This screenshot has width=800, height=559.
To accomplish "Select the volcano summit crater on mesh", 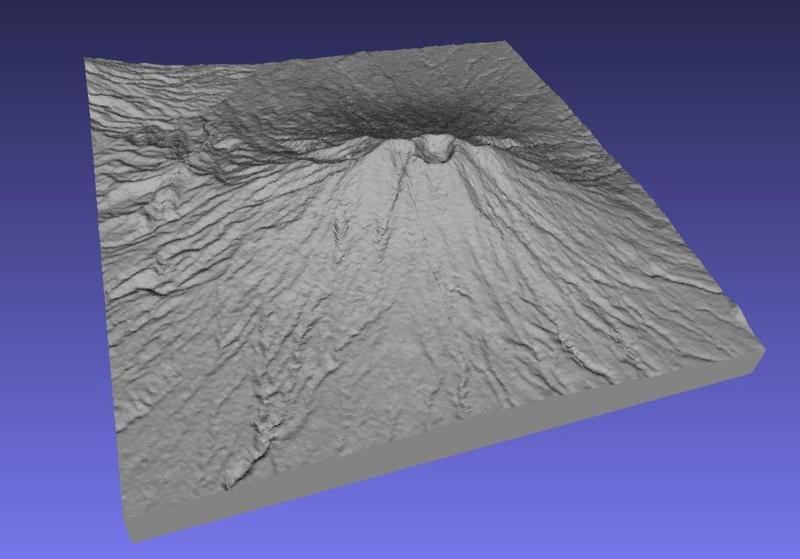I will point(434,148).
